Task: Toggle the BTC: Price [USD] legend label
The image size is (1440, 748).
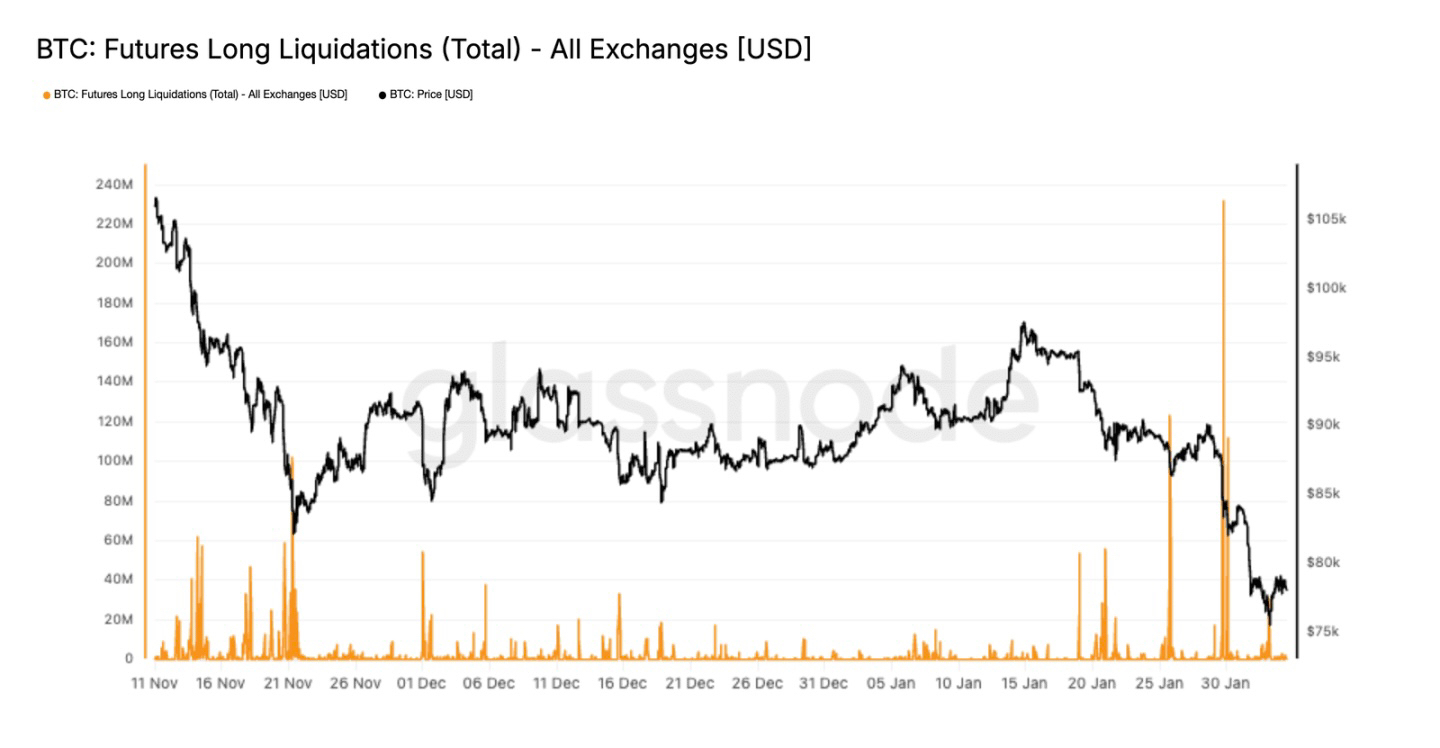Action: 431,95
